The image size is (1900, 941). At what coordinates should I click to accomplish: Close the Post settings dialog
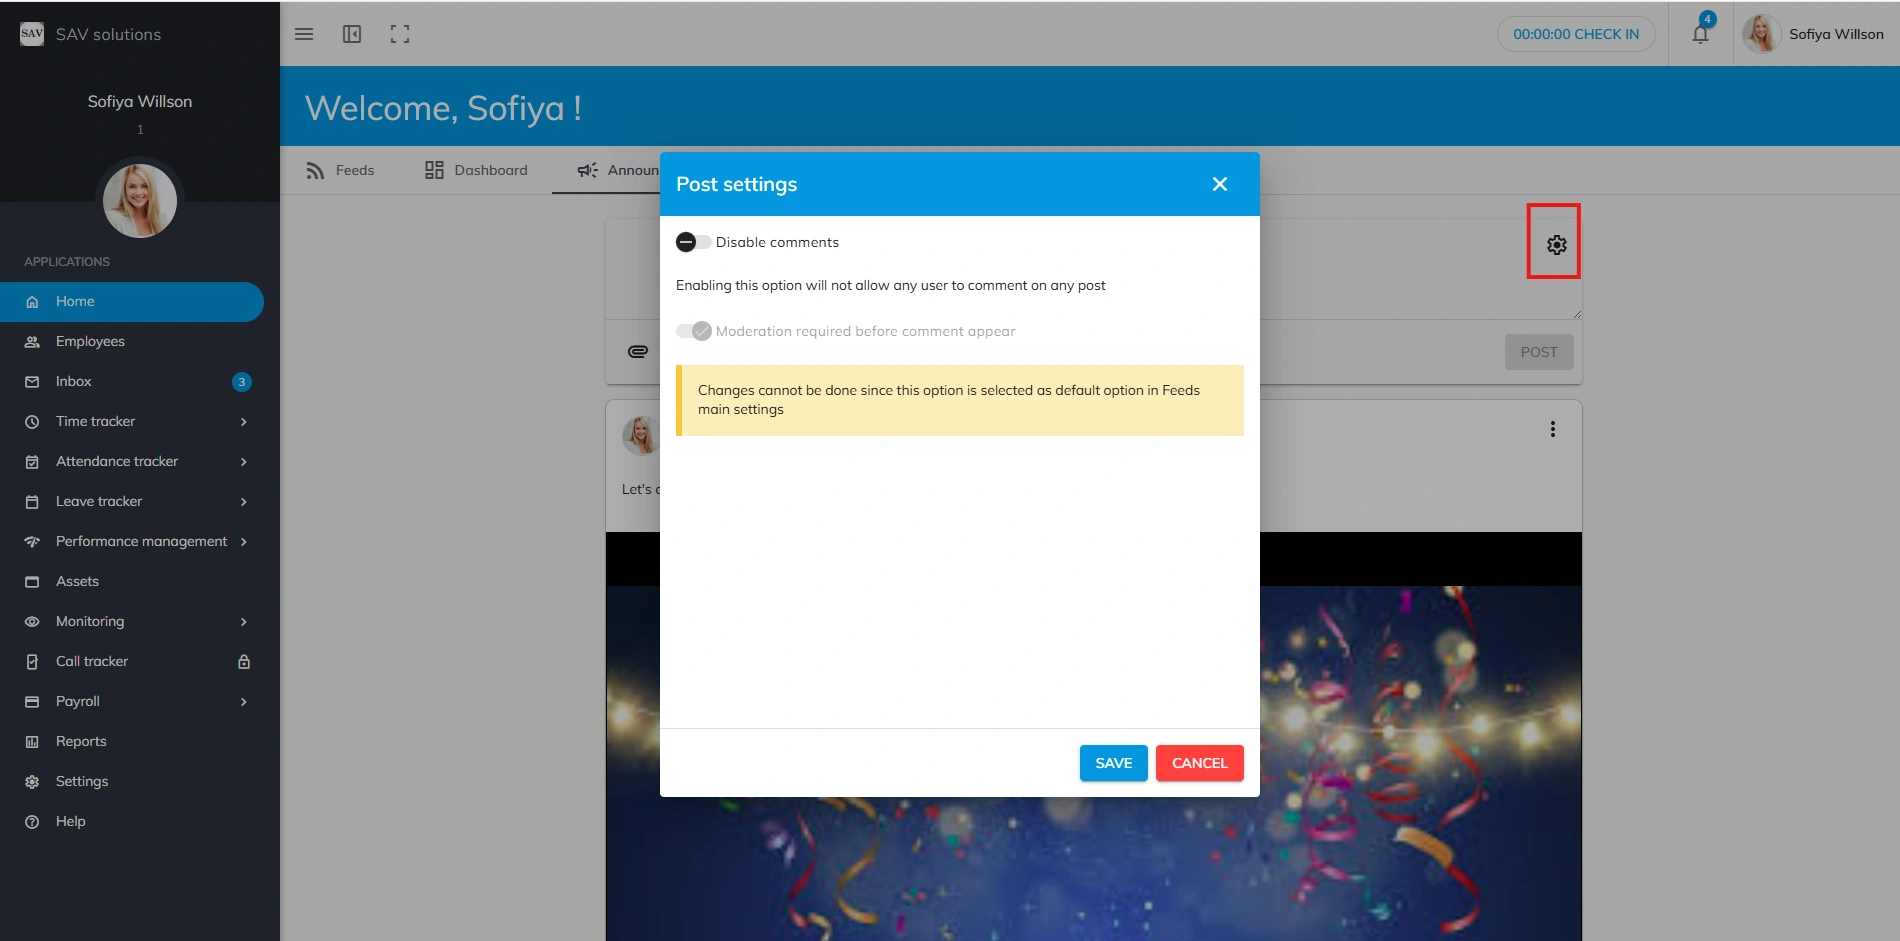1219,184
